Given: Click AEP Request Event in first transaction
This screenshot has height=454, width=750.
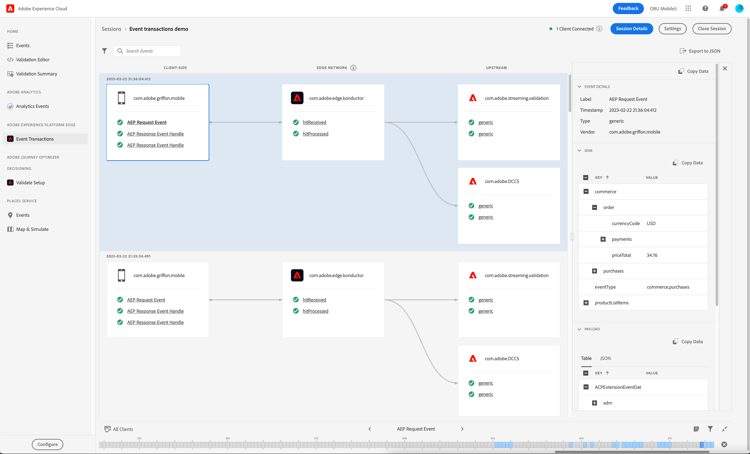Looking at the screenshot, I should click(147, 122).
